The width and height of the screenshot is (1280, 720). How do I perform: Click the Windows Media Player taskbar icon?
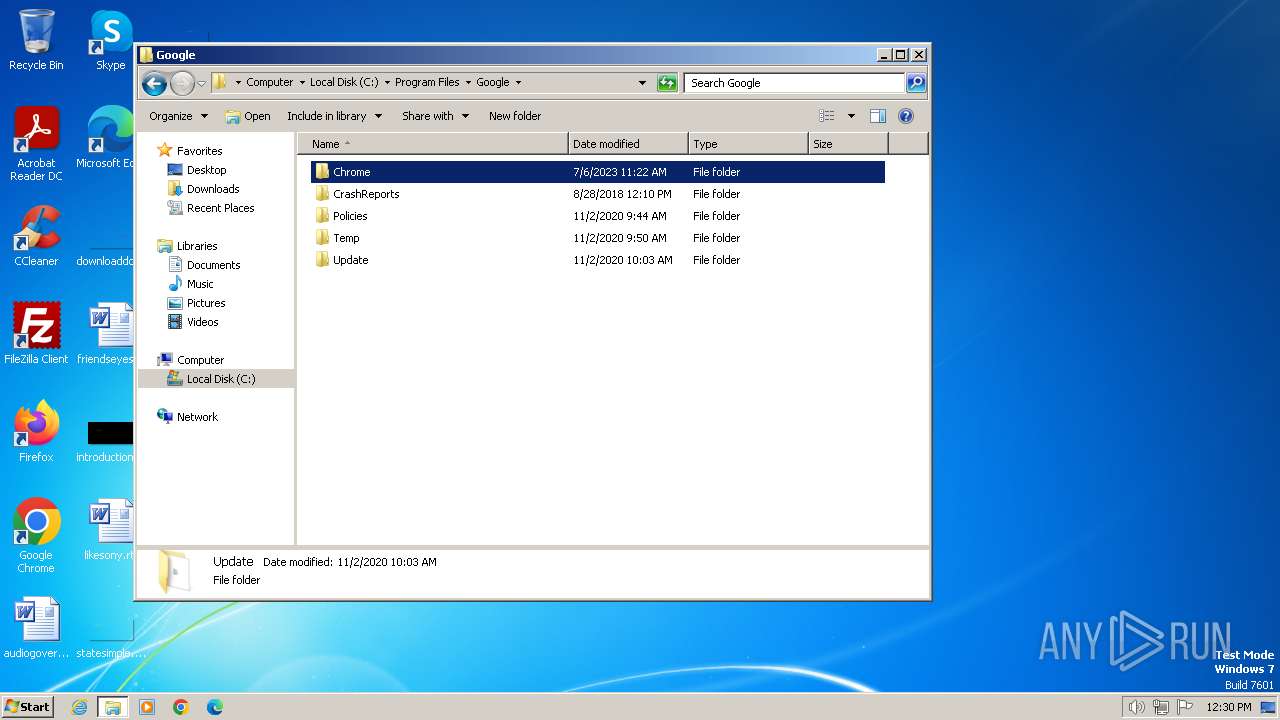click(x=147, y=707)
